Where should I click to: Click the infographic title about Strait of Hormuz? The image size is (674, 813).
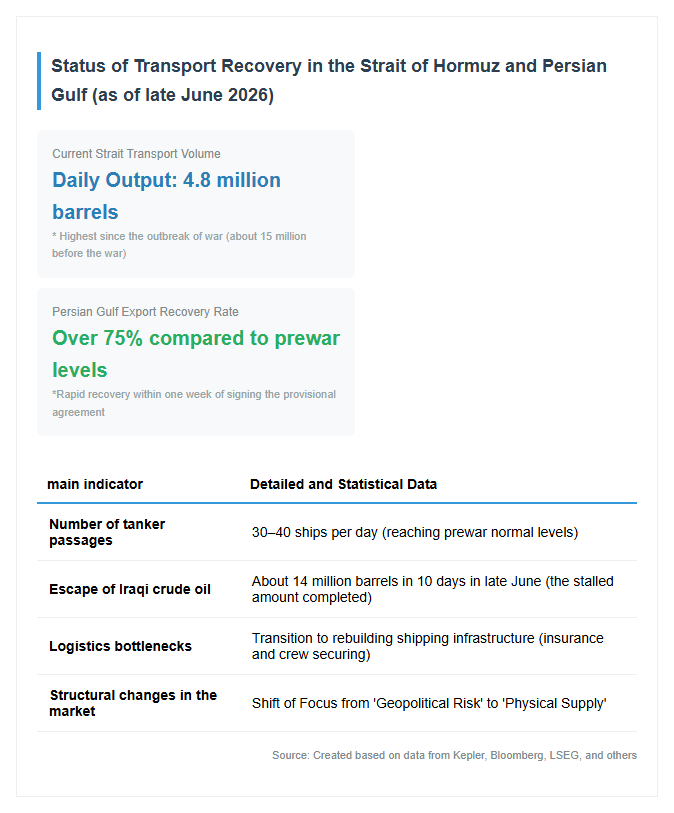point(329,80)
